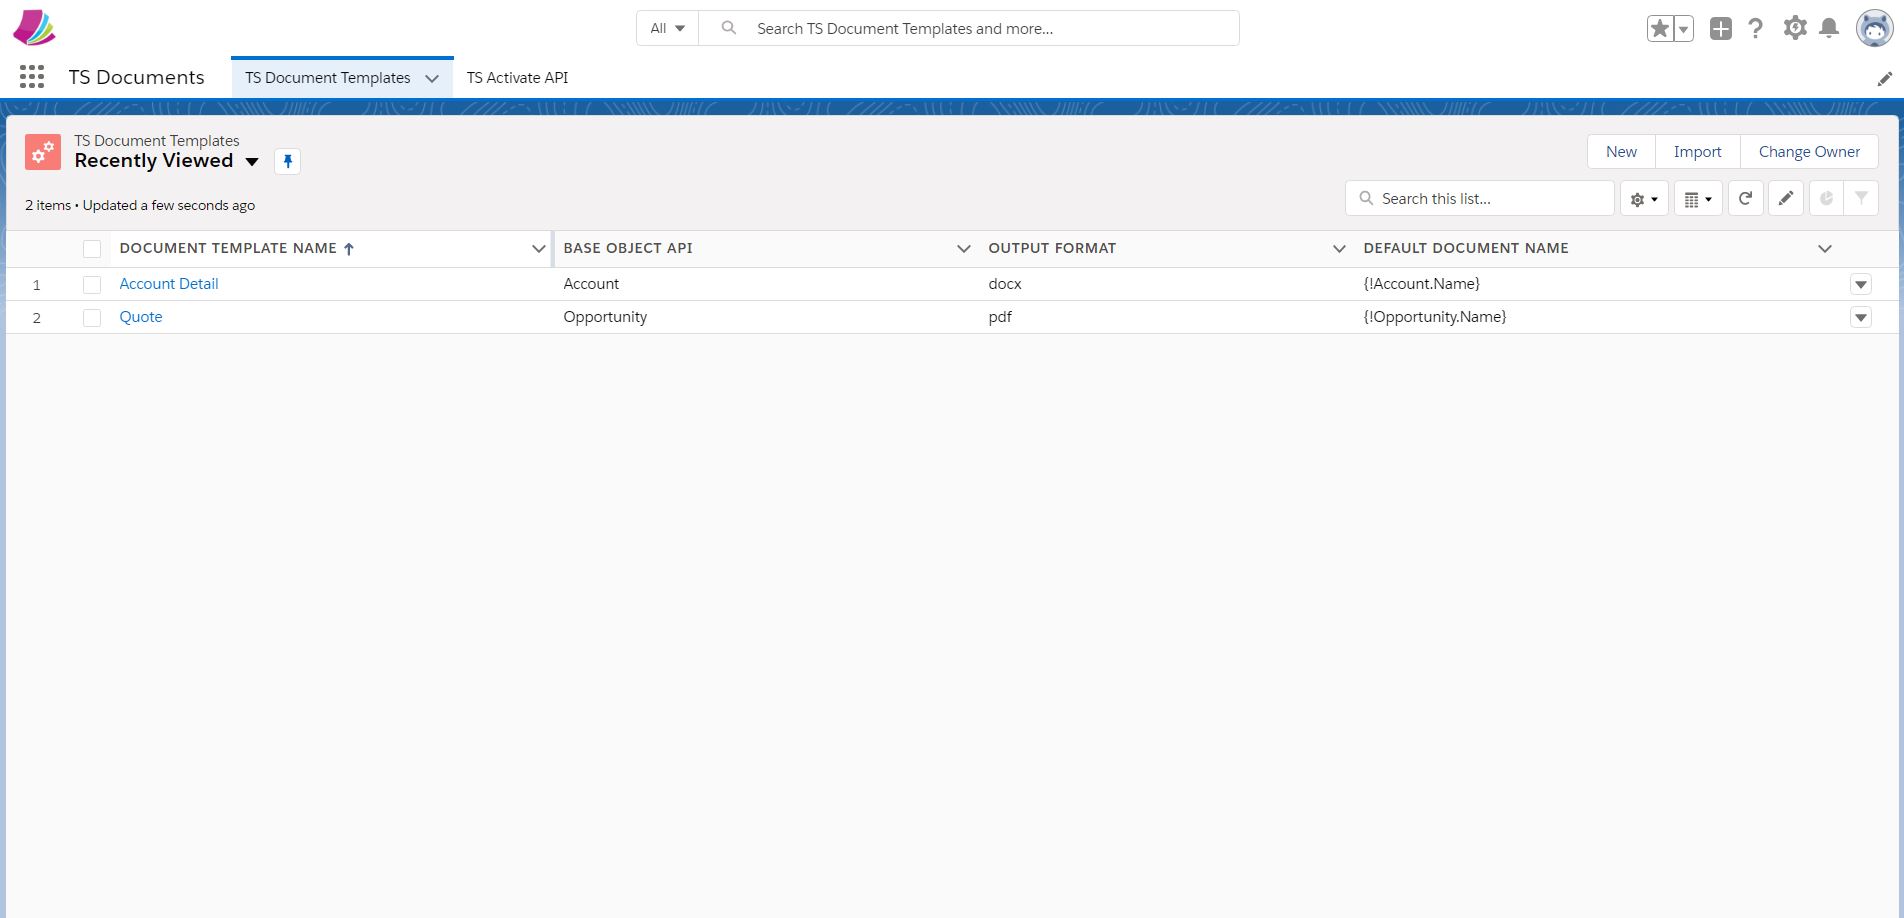The image size is (1904, 918).
Task: Open the Display As table icon
Action: tap(1694, 198)
